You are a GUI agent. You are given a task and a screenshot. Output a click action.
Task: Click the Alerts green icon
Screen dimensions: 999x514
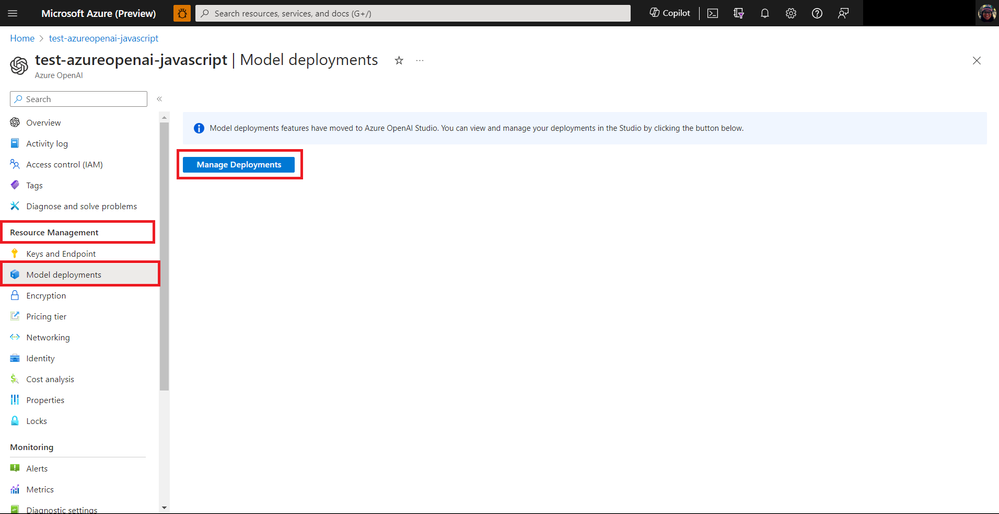[x=15, y=468]
